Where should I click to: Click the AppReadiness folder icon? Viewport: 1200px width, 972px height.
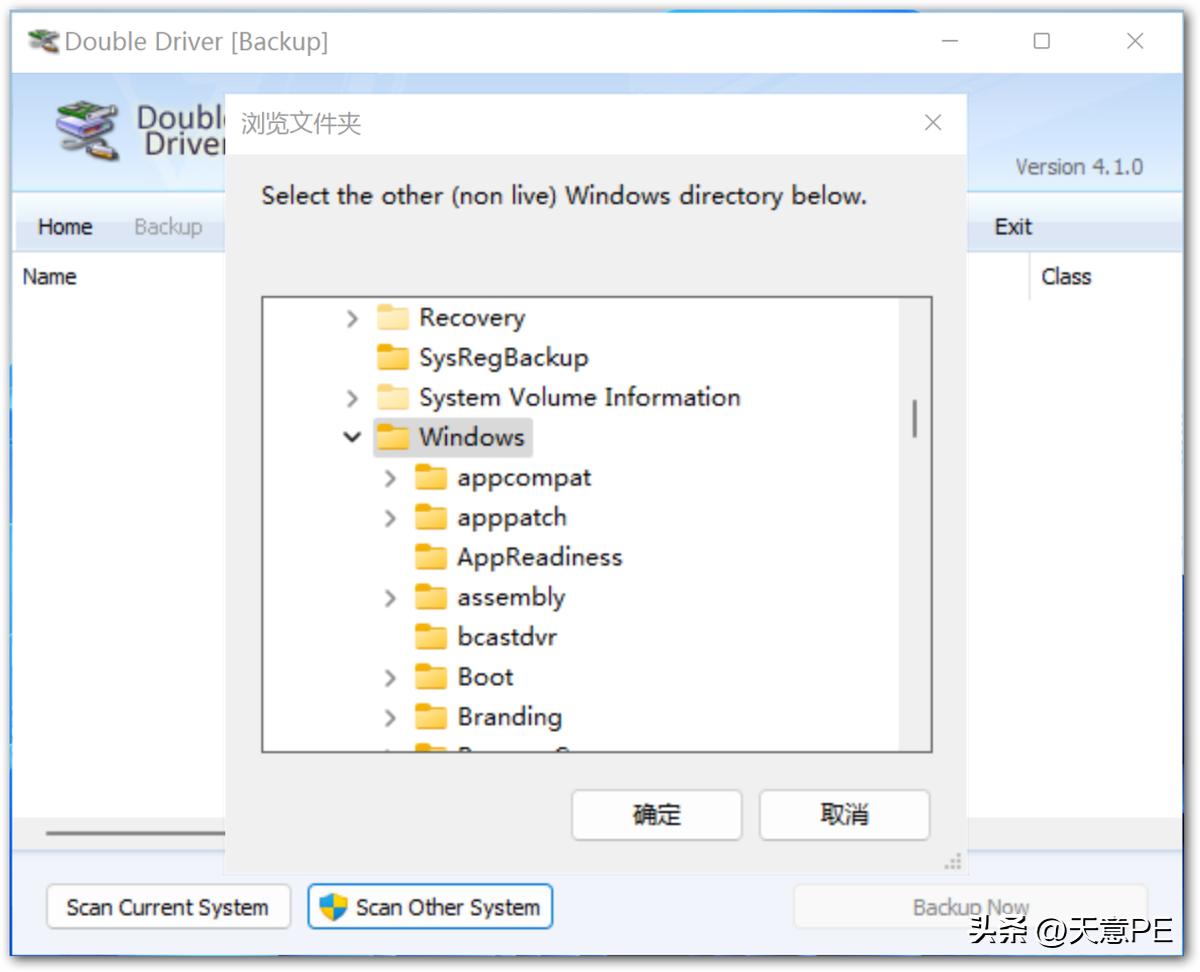click(x=431, y=558)
